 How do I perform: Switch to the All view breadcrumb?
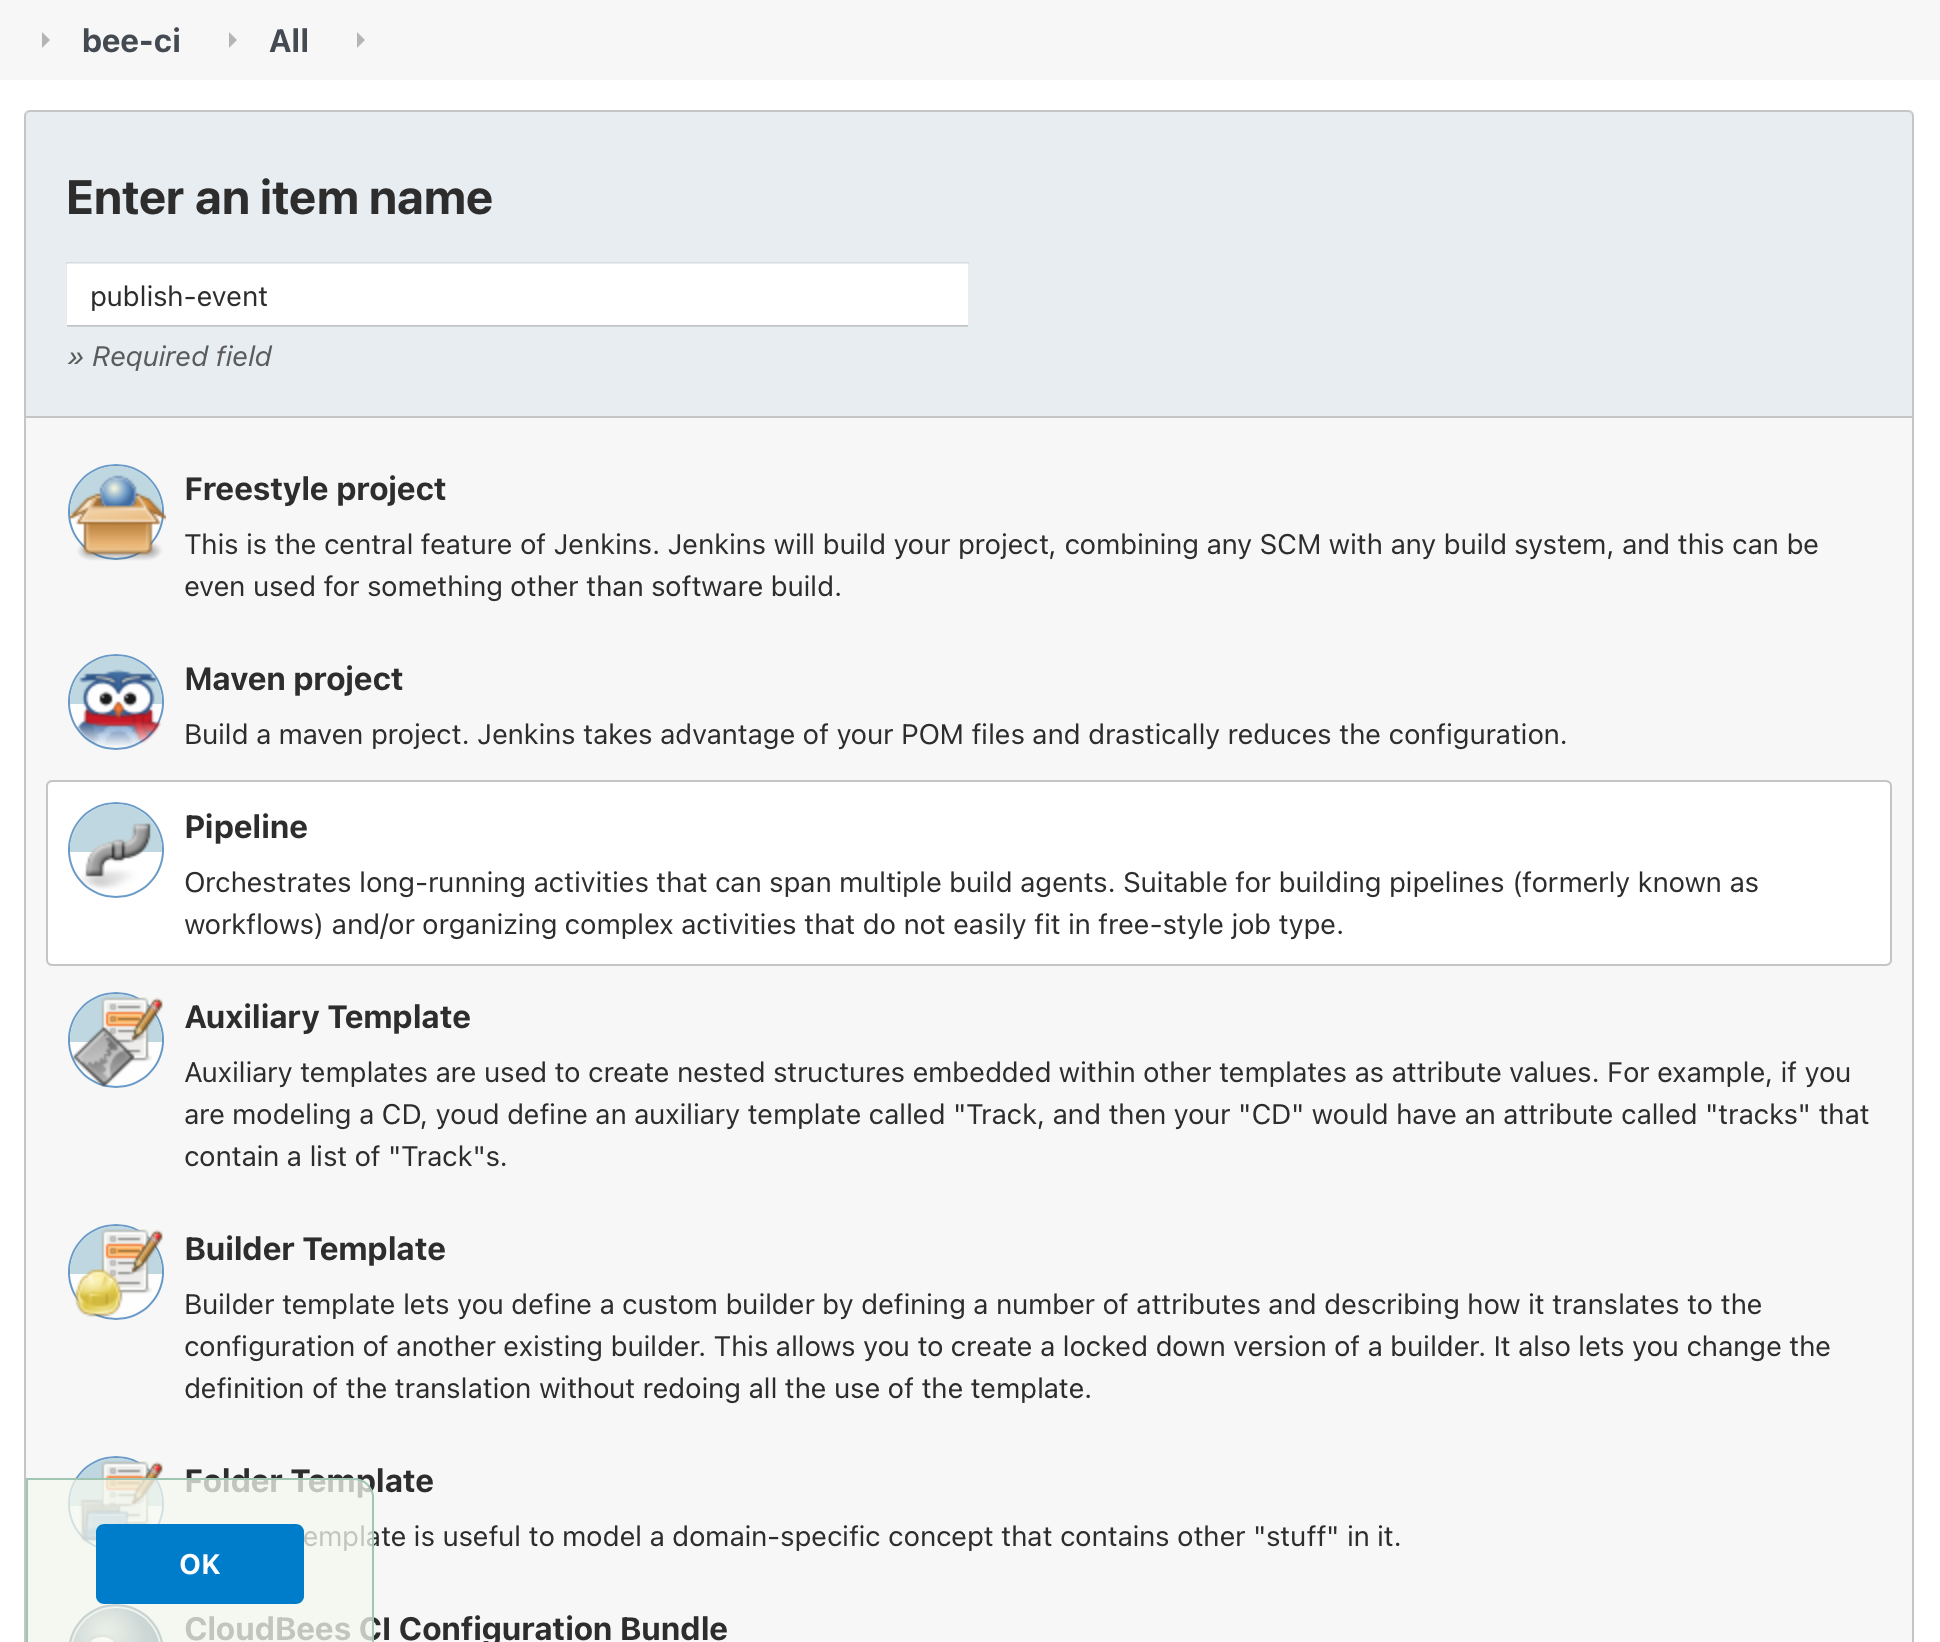(x=288, y=40)
